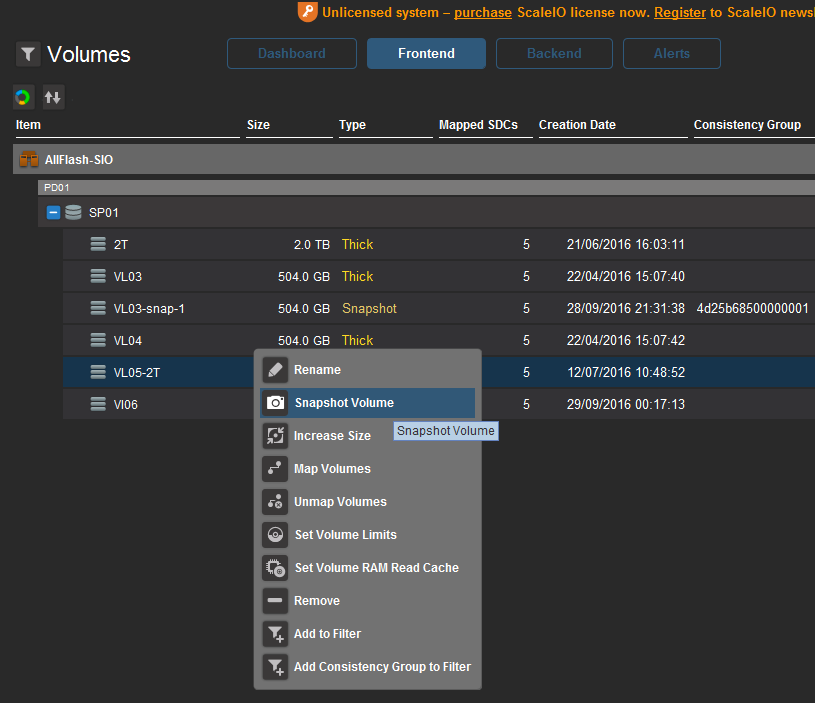Choose Rename from the context menu
815x703 pixels.
point(367,369)
